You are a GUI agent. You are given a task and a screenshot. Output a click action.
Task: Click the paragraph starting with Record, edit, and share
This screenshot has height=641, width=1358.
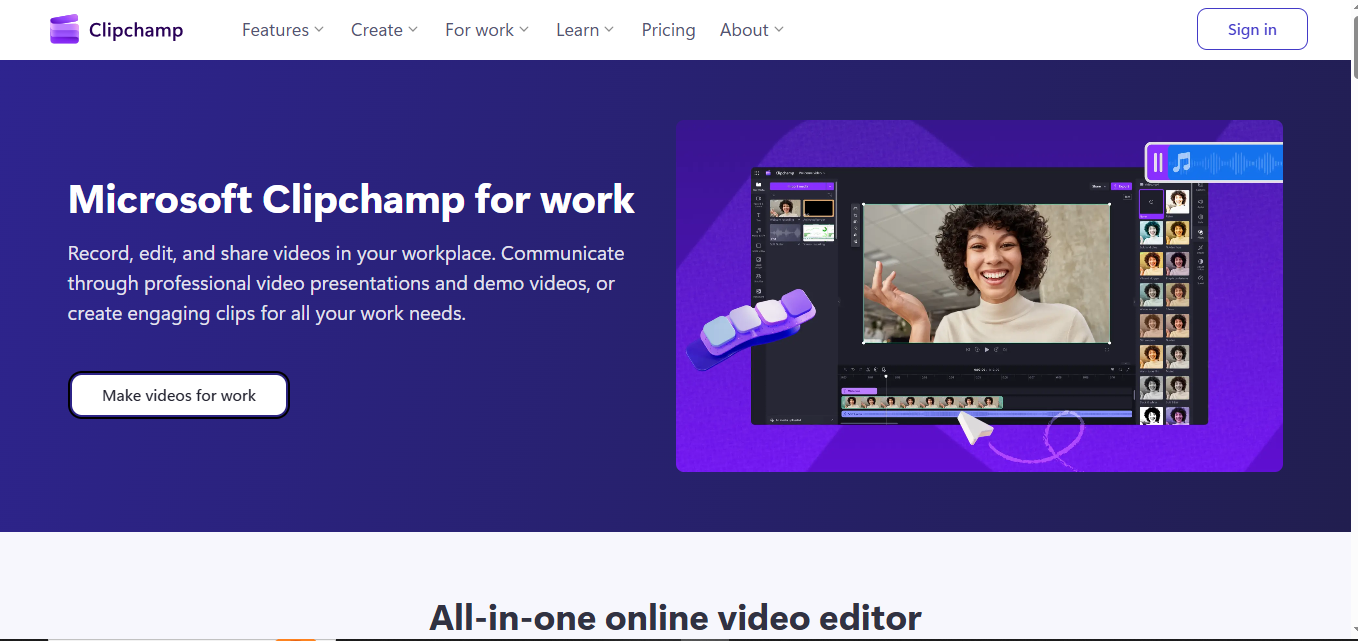point(346,283)
